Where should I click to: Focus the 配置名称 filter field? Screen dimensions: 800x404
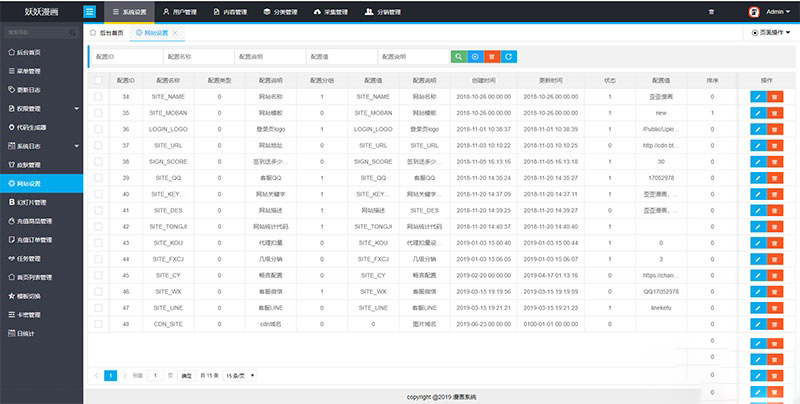pos(198,57)
